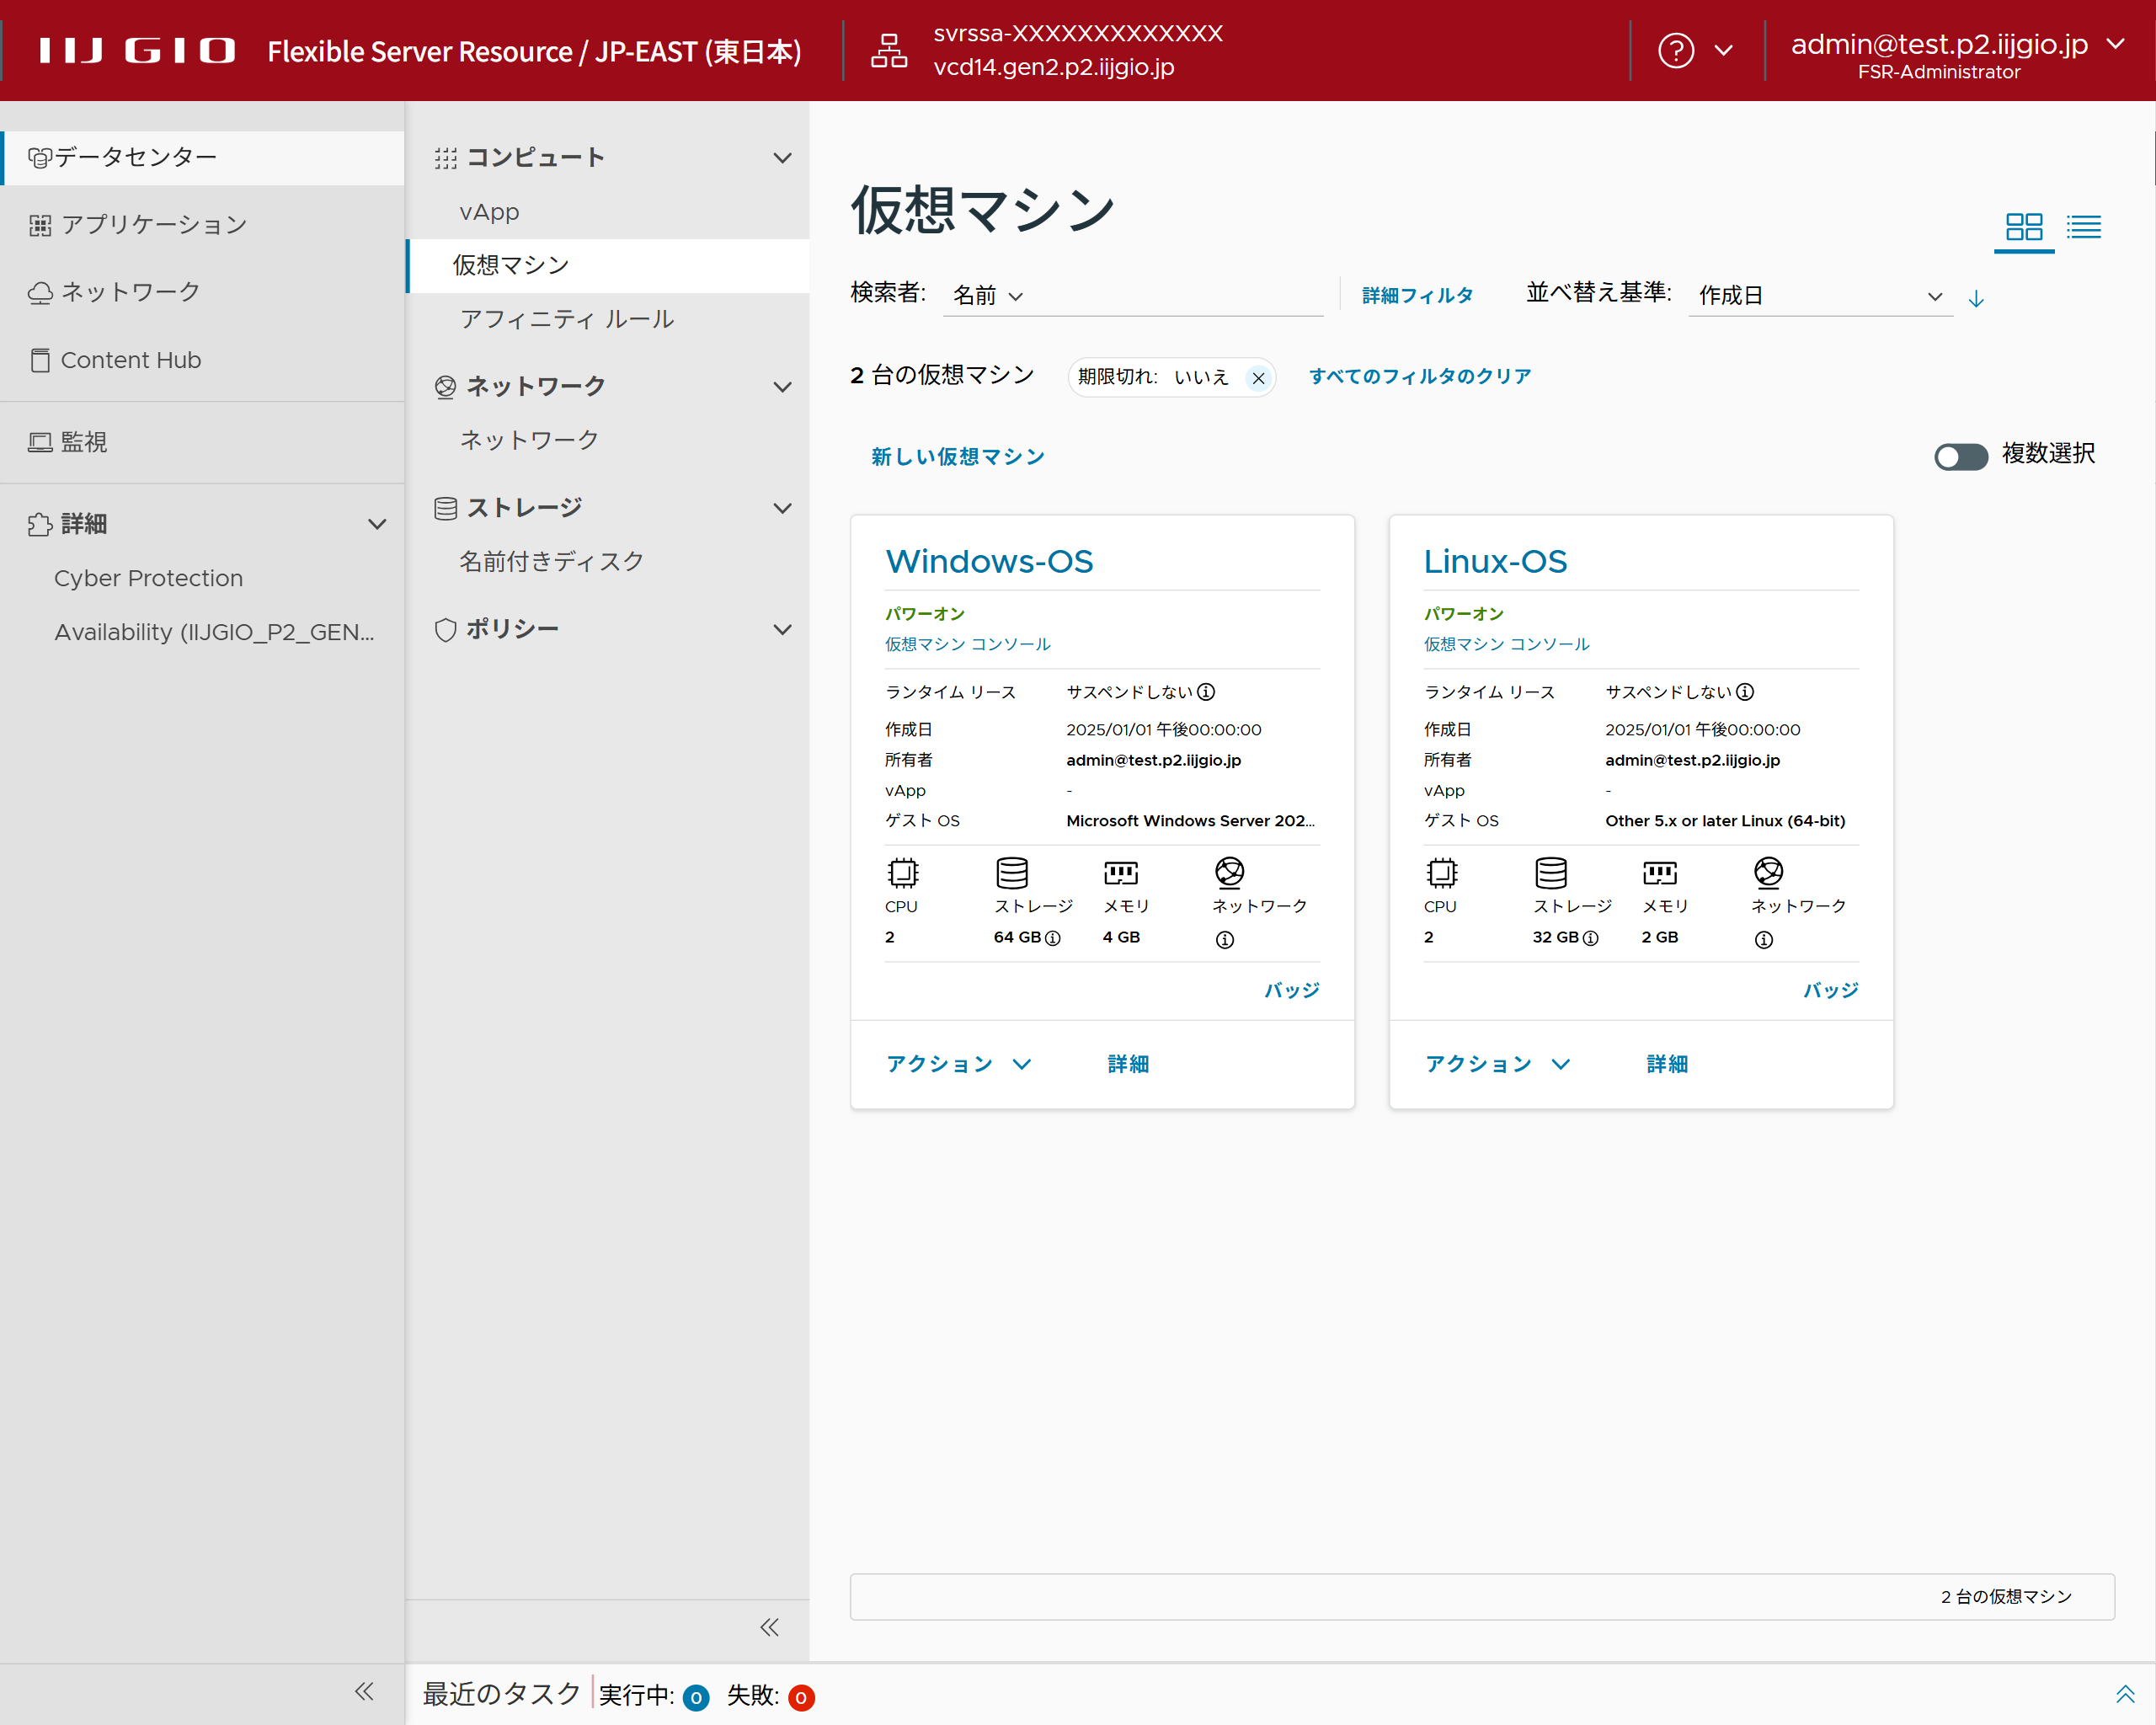Open the sort-by creation date dropdown

coord(1819,296)
